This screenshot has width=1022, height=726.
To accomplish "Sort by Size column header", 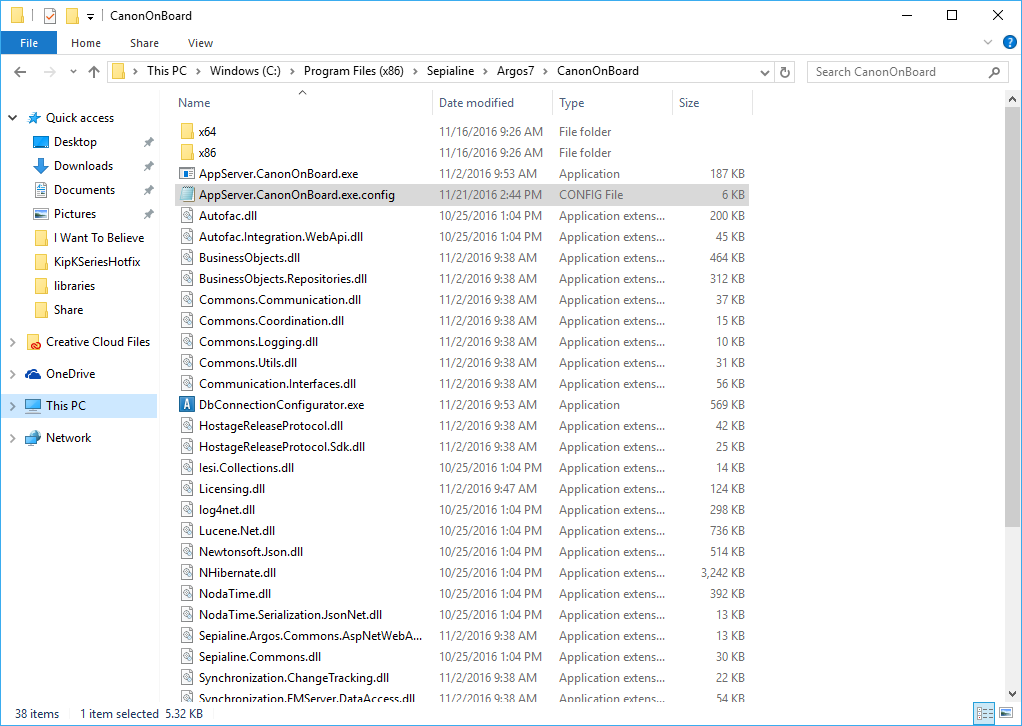I will click(x=689, y=103).
